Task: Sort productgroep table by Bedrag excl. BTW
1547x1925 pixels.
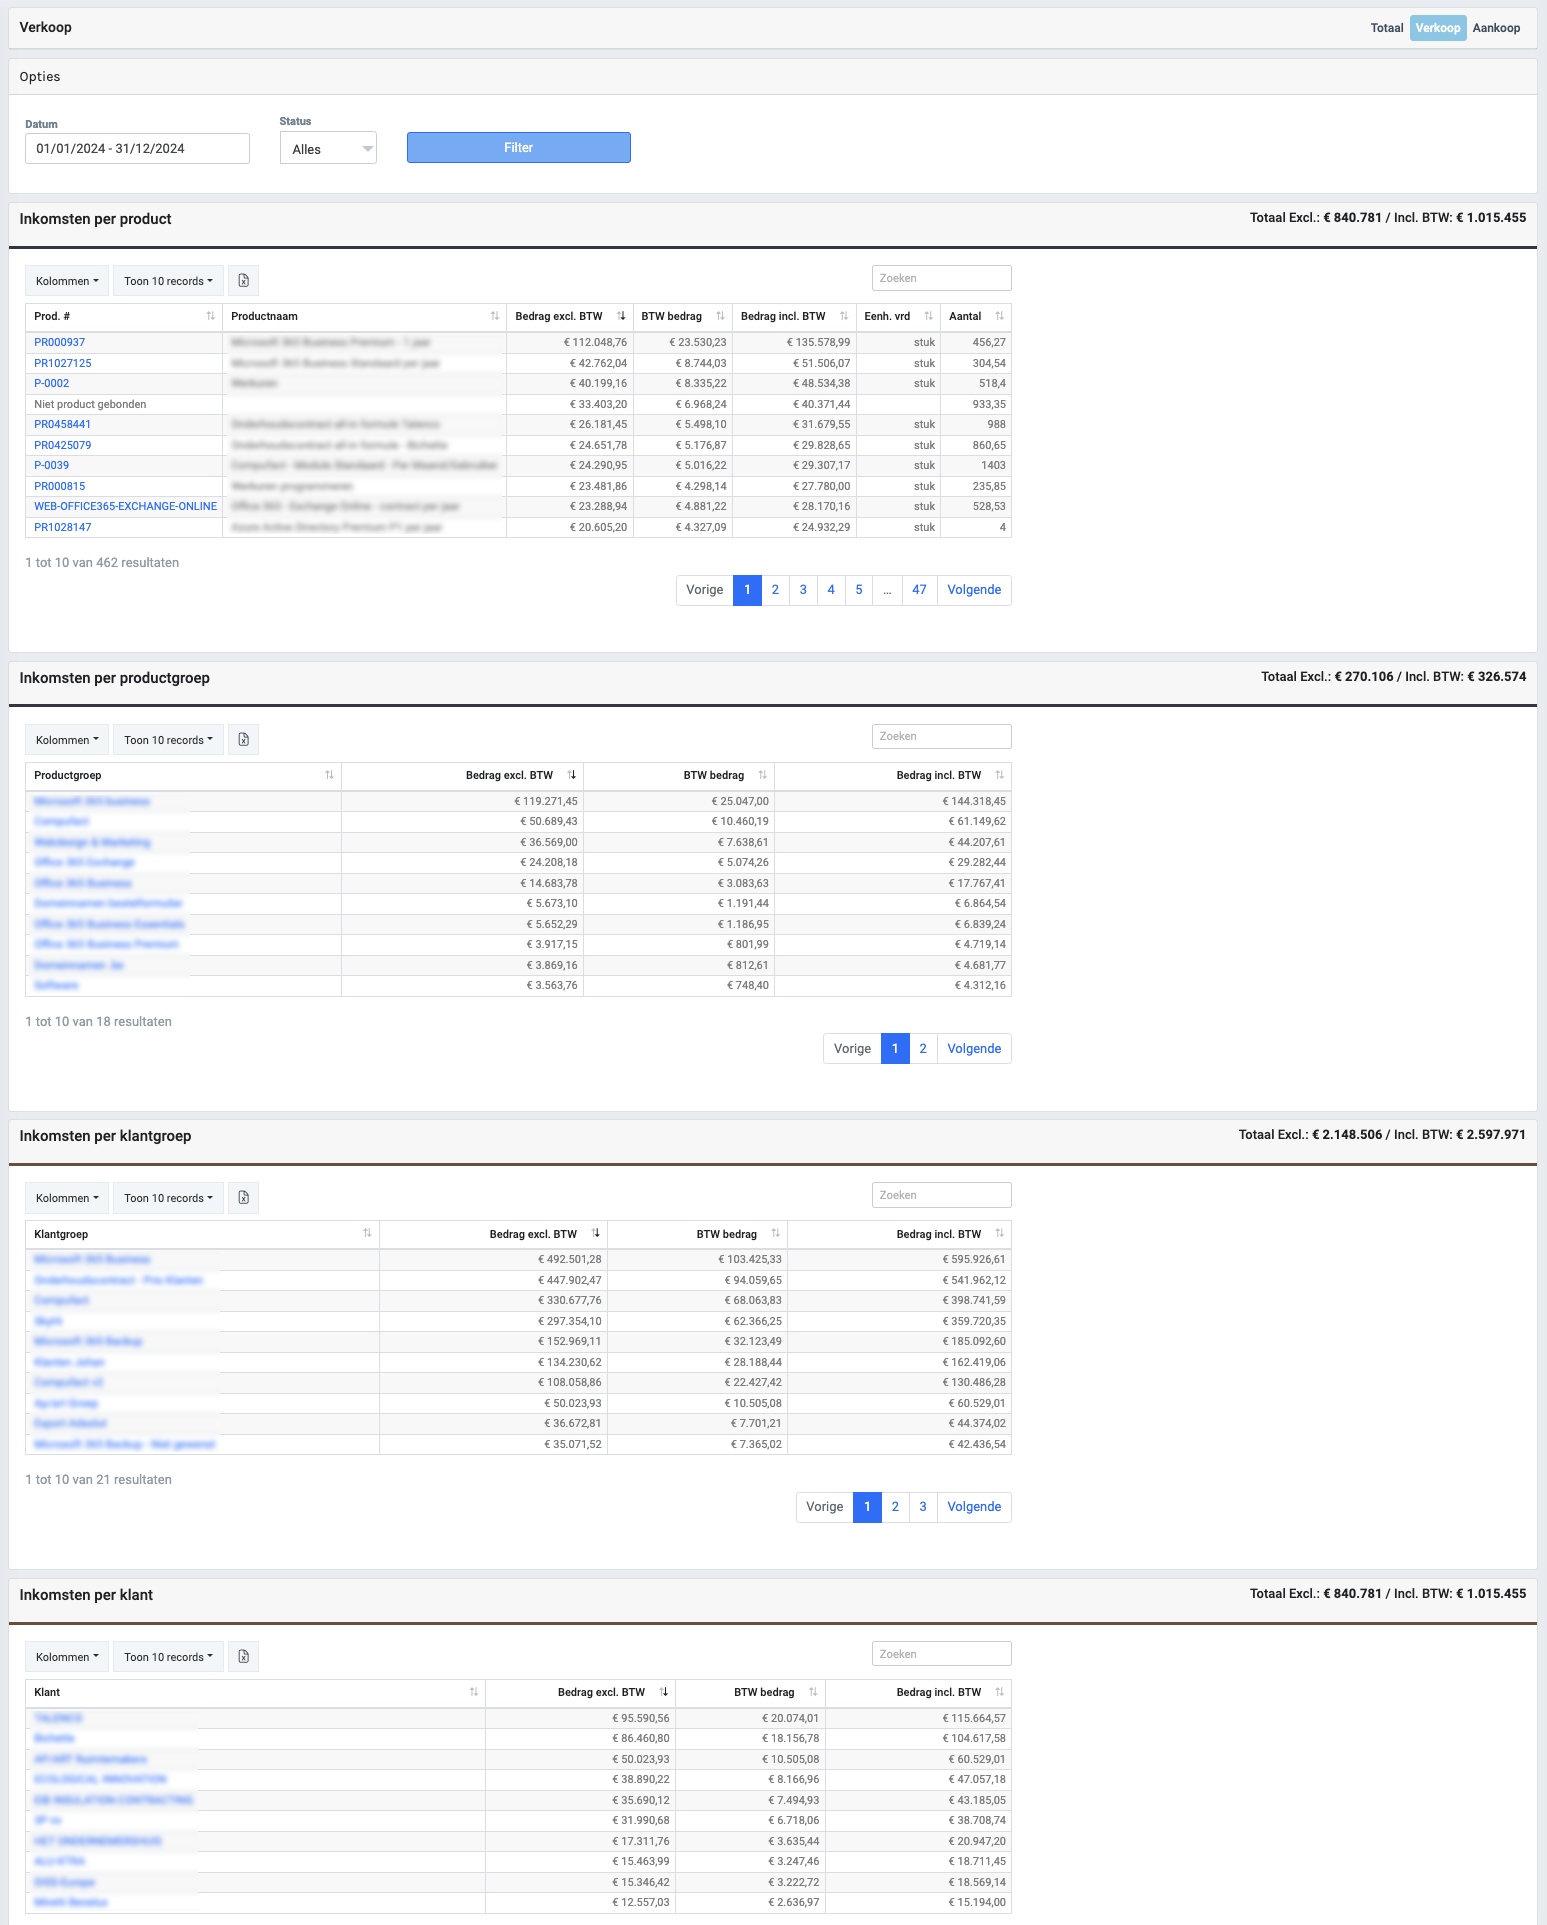Action: 463,775
